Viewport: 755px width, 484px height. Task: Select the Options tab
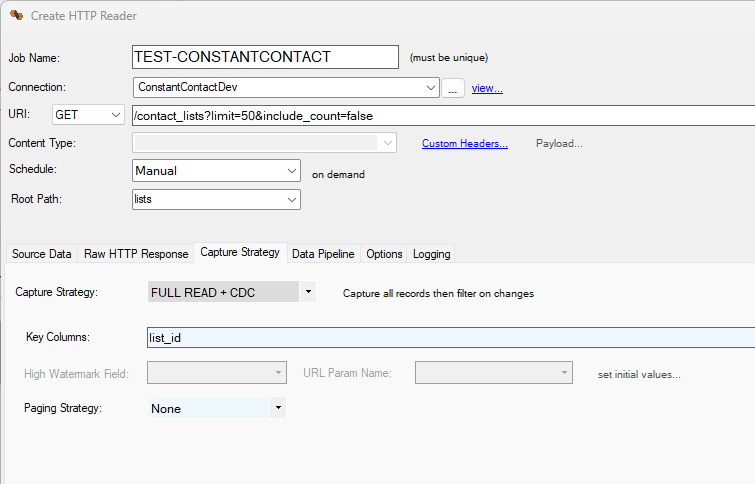tap(384, 254)
